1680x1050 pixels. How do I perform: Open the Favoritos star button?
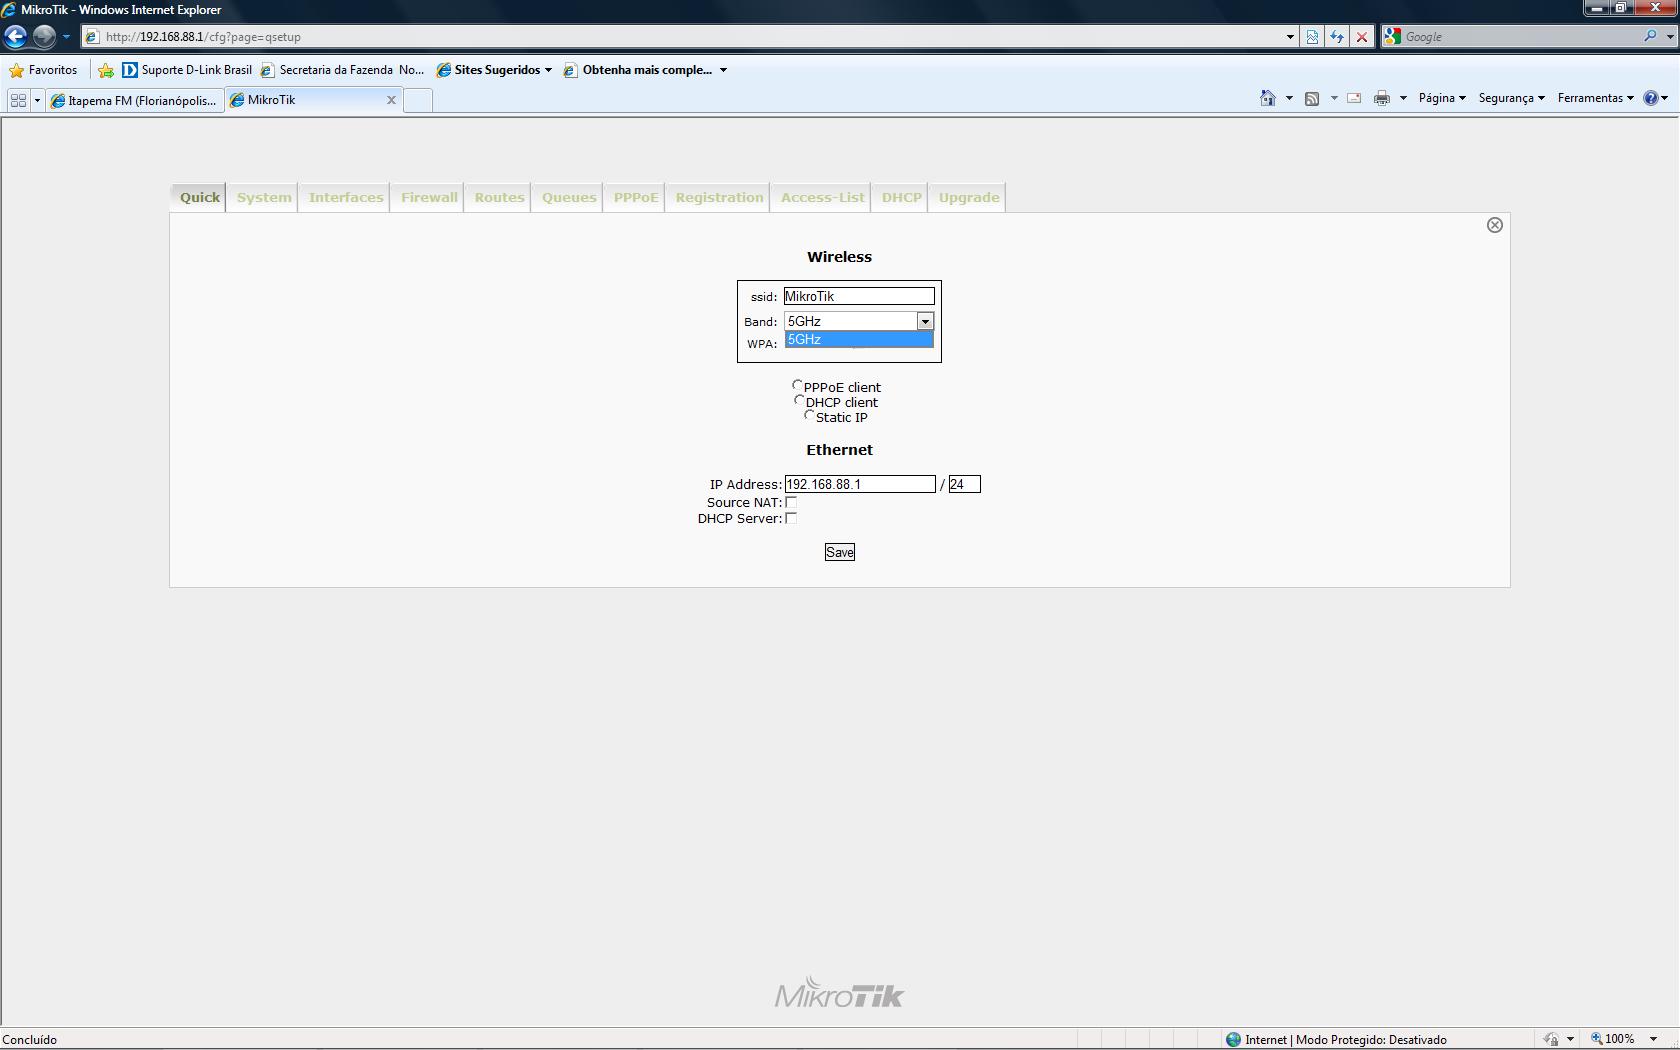[x=43, y=70]
